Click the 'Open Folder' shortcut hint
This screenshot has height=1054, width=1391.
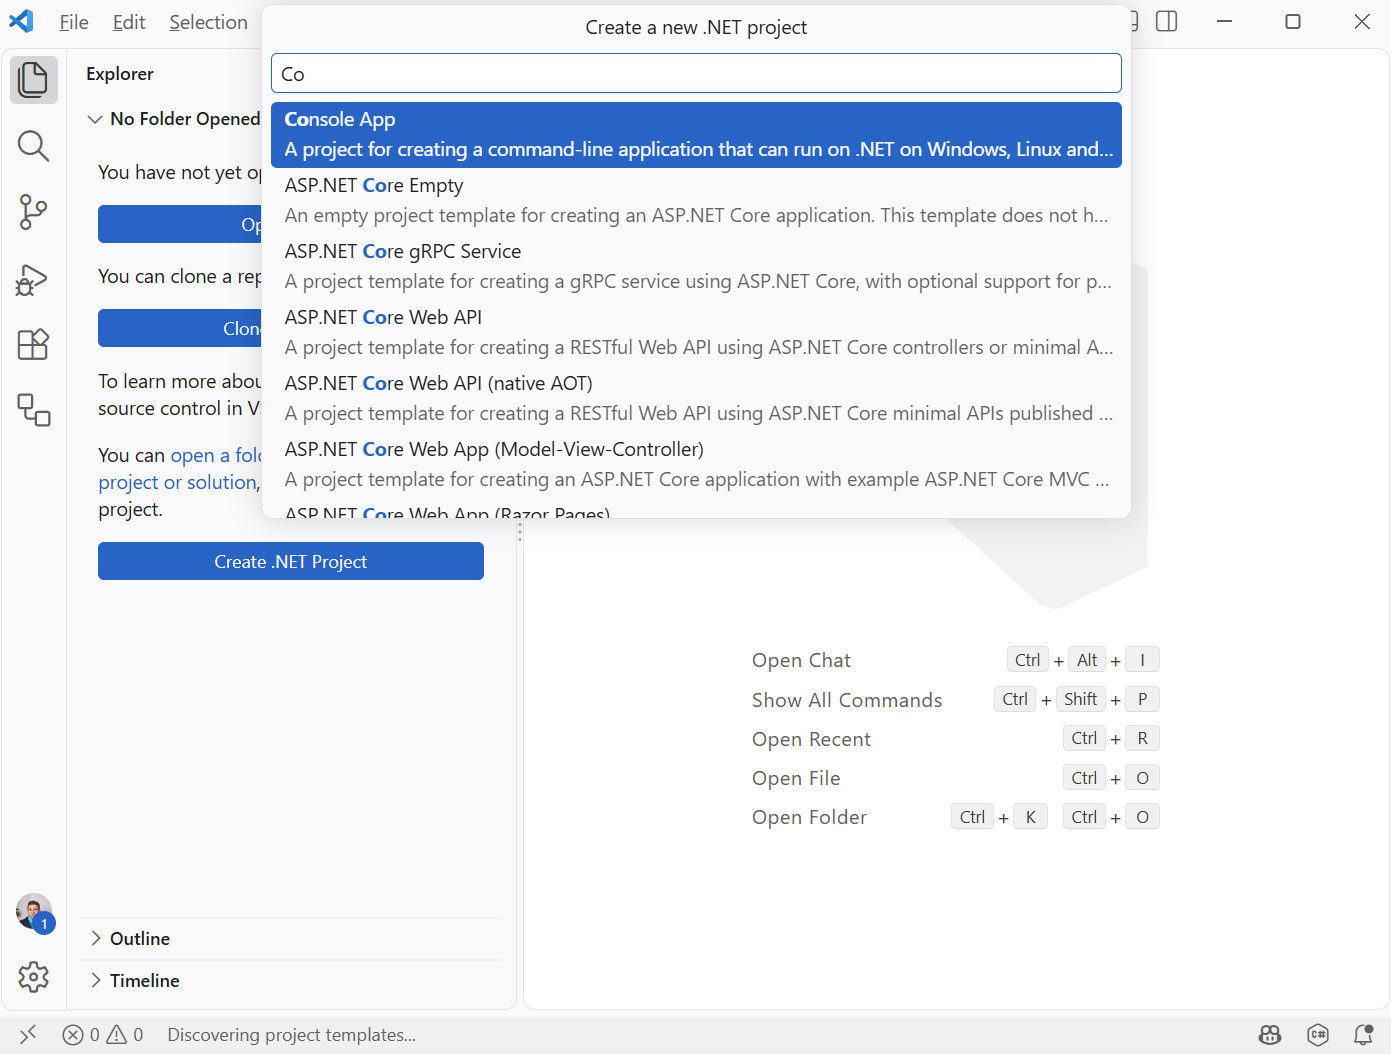pyautogui.click(x=809, y=817)
